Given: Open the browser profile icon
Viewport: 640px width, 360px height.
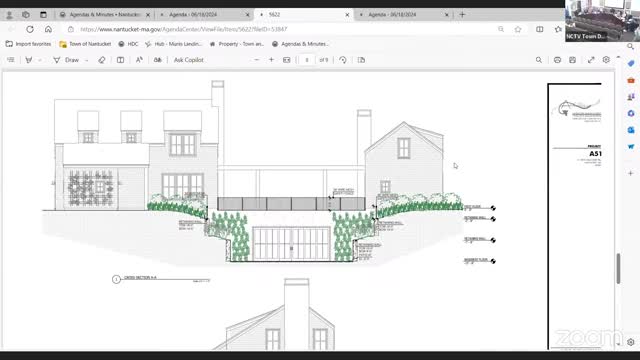Looking at the screenshot, I should tap(9, 15).
